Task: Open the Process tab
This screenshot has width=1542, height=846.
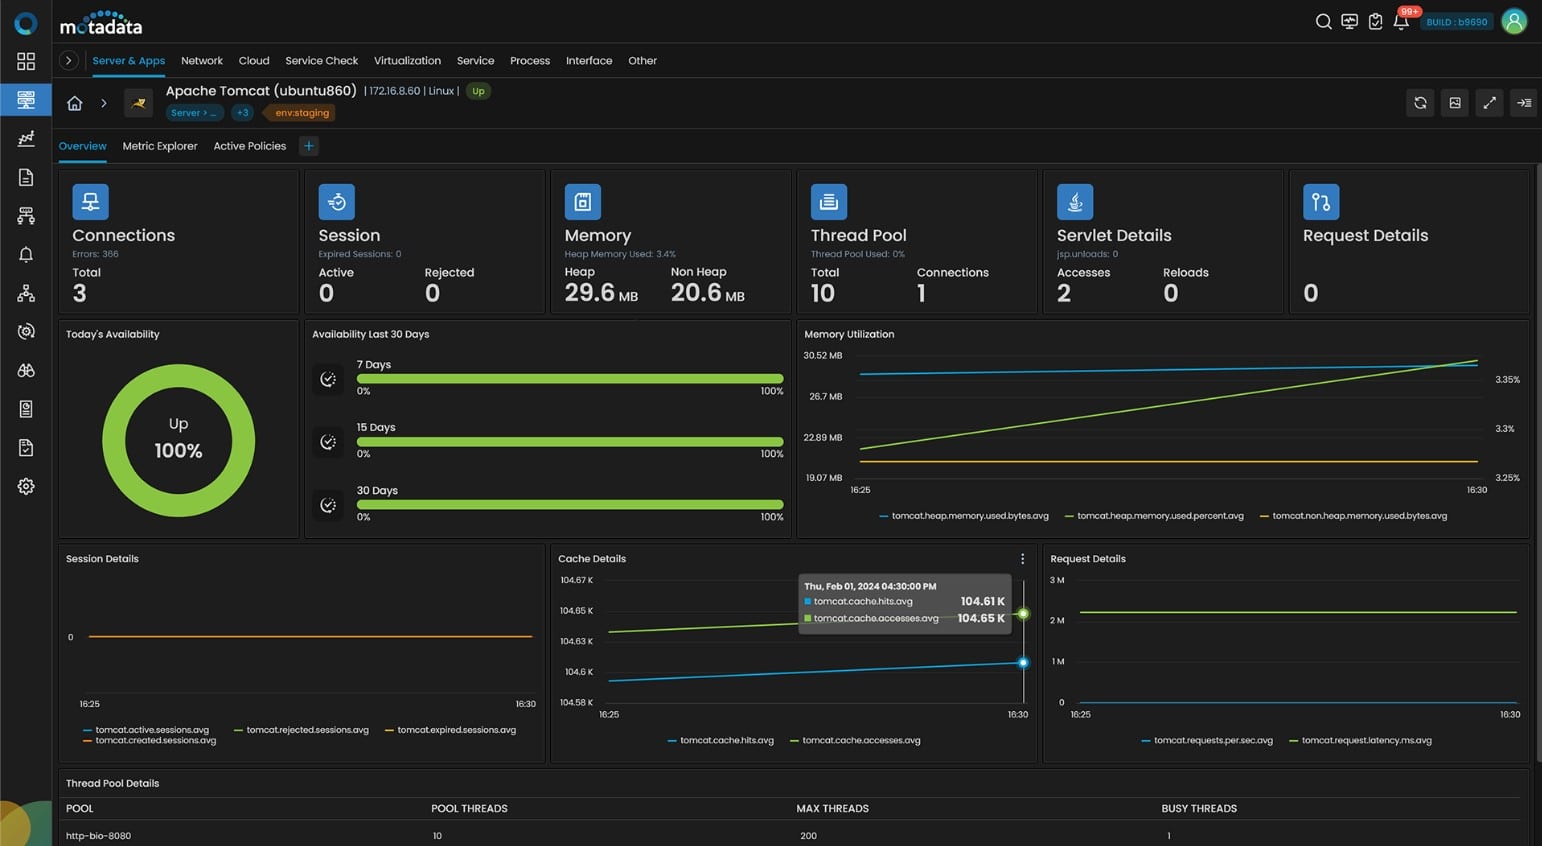Action: 530,61
